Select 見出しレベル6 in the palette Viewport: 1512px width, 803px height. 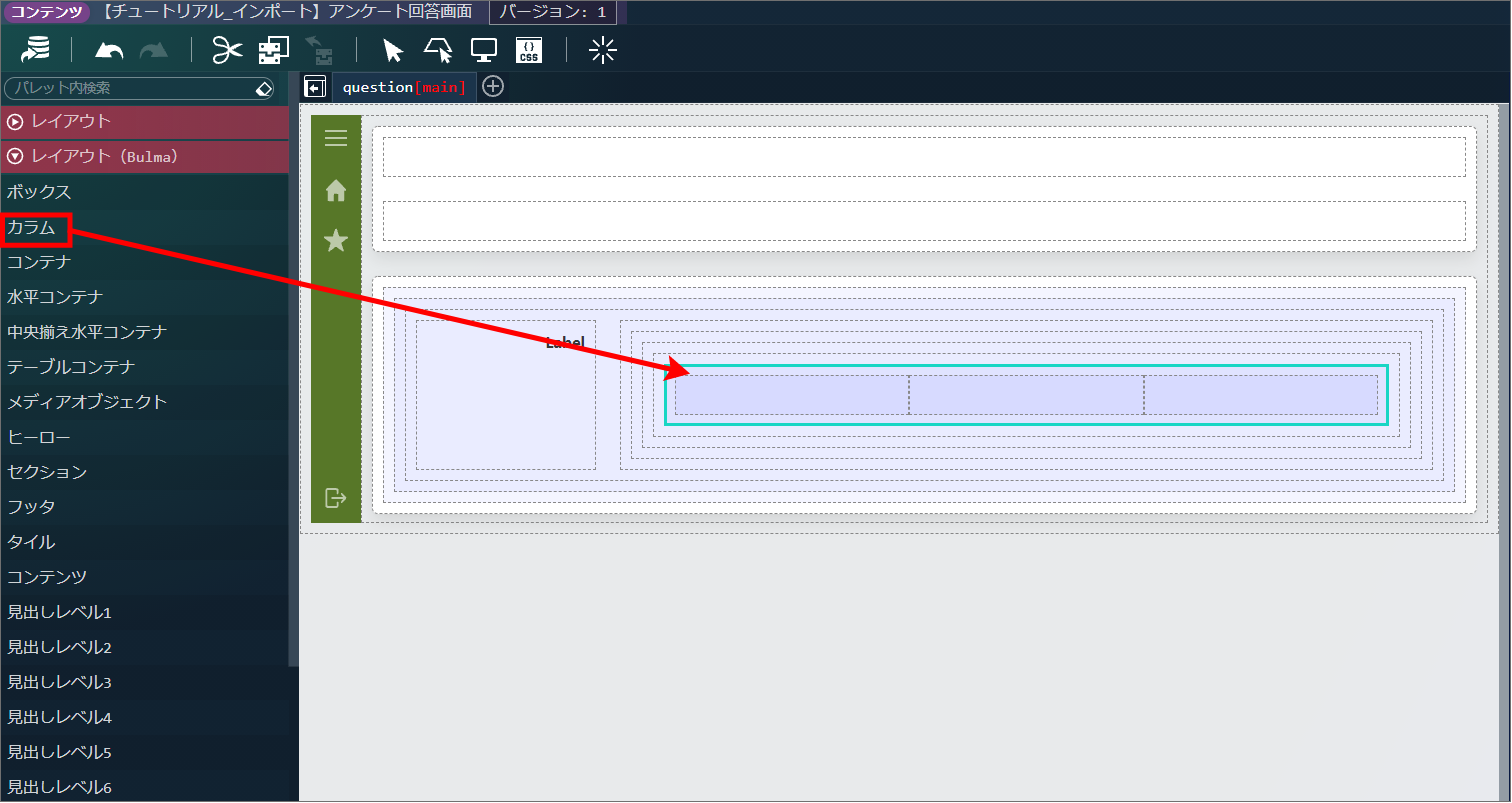click(x=144, y=787)
